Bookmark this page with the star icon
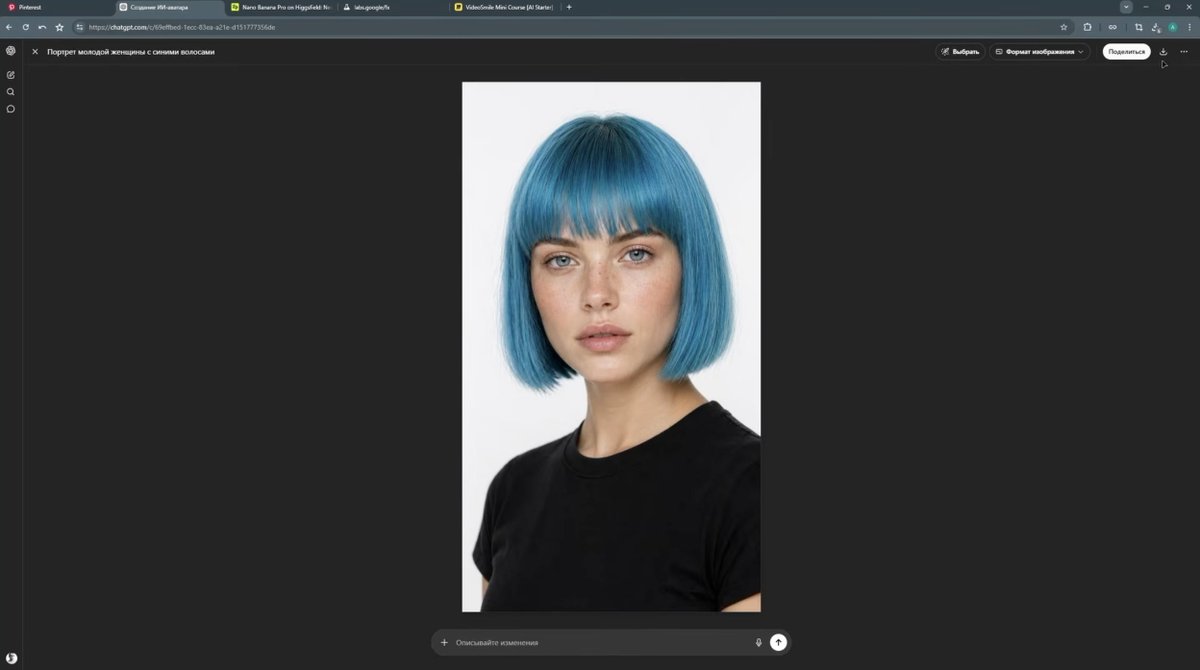Image resolution: width=1200 pixels, height=670 pixels. [1064, 27]
